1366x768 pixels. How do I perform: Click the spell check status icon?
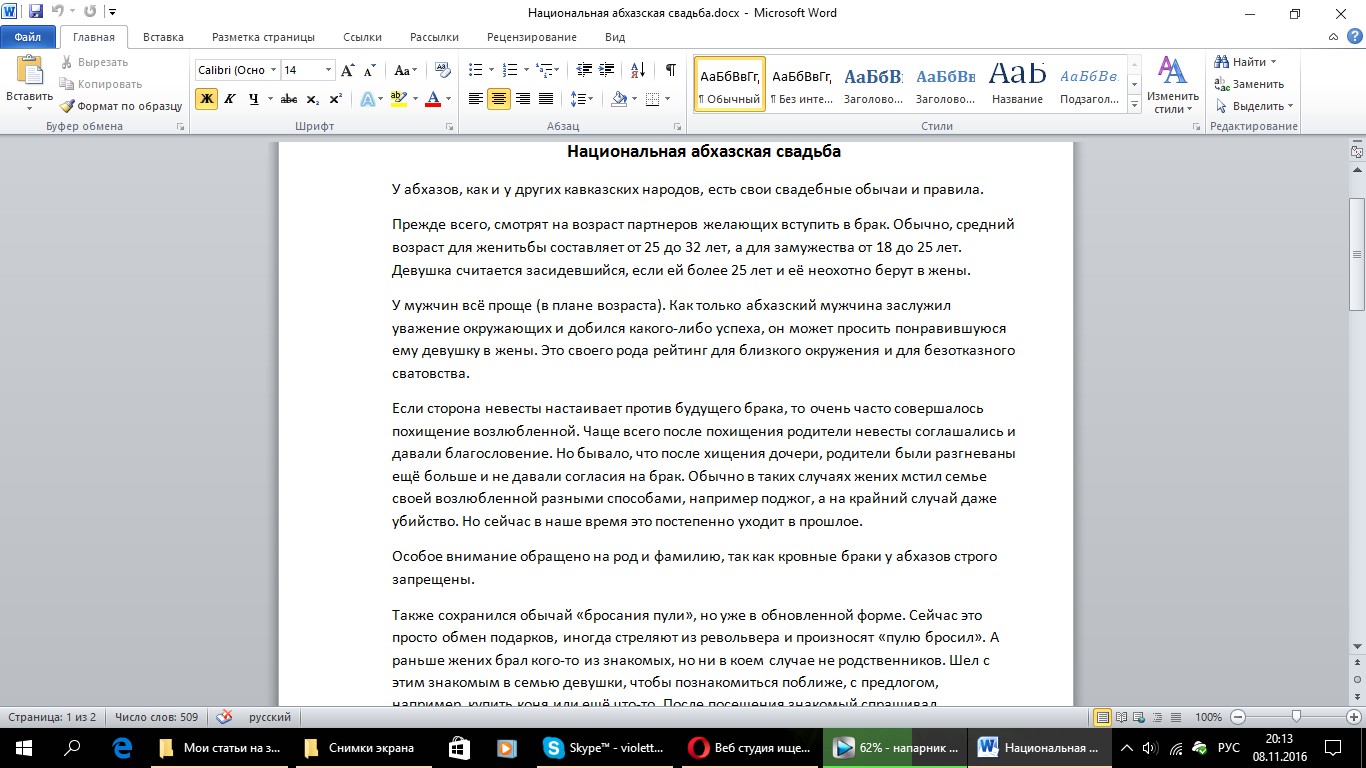click(x=225, y=717)
